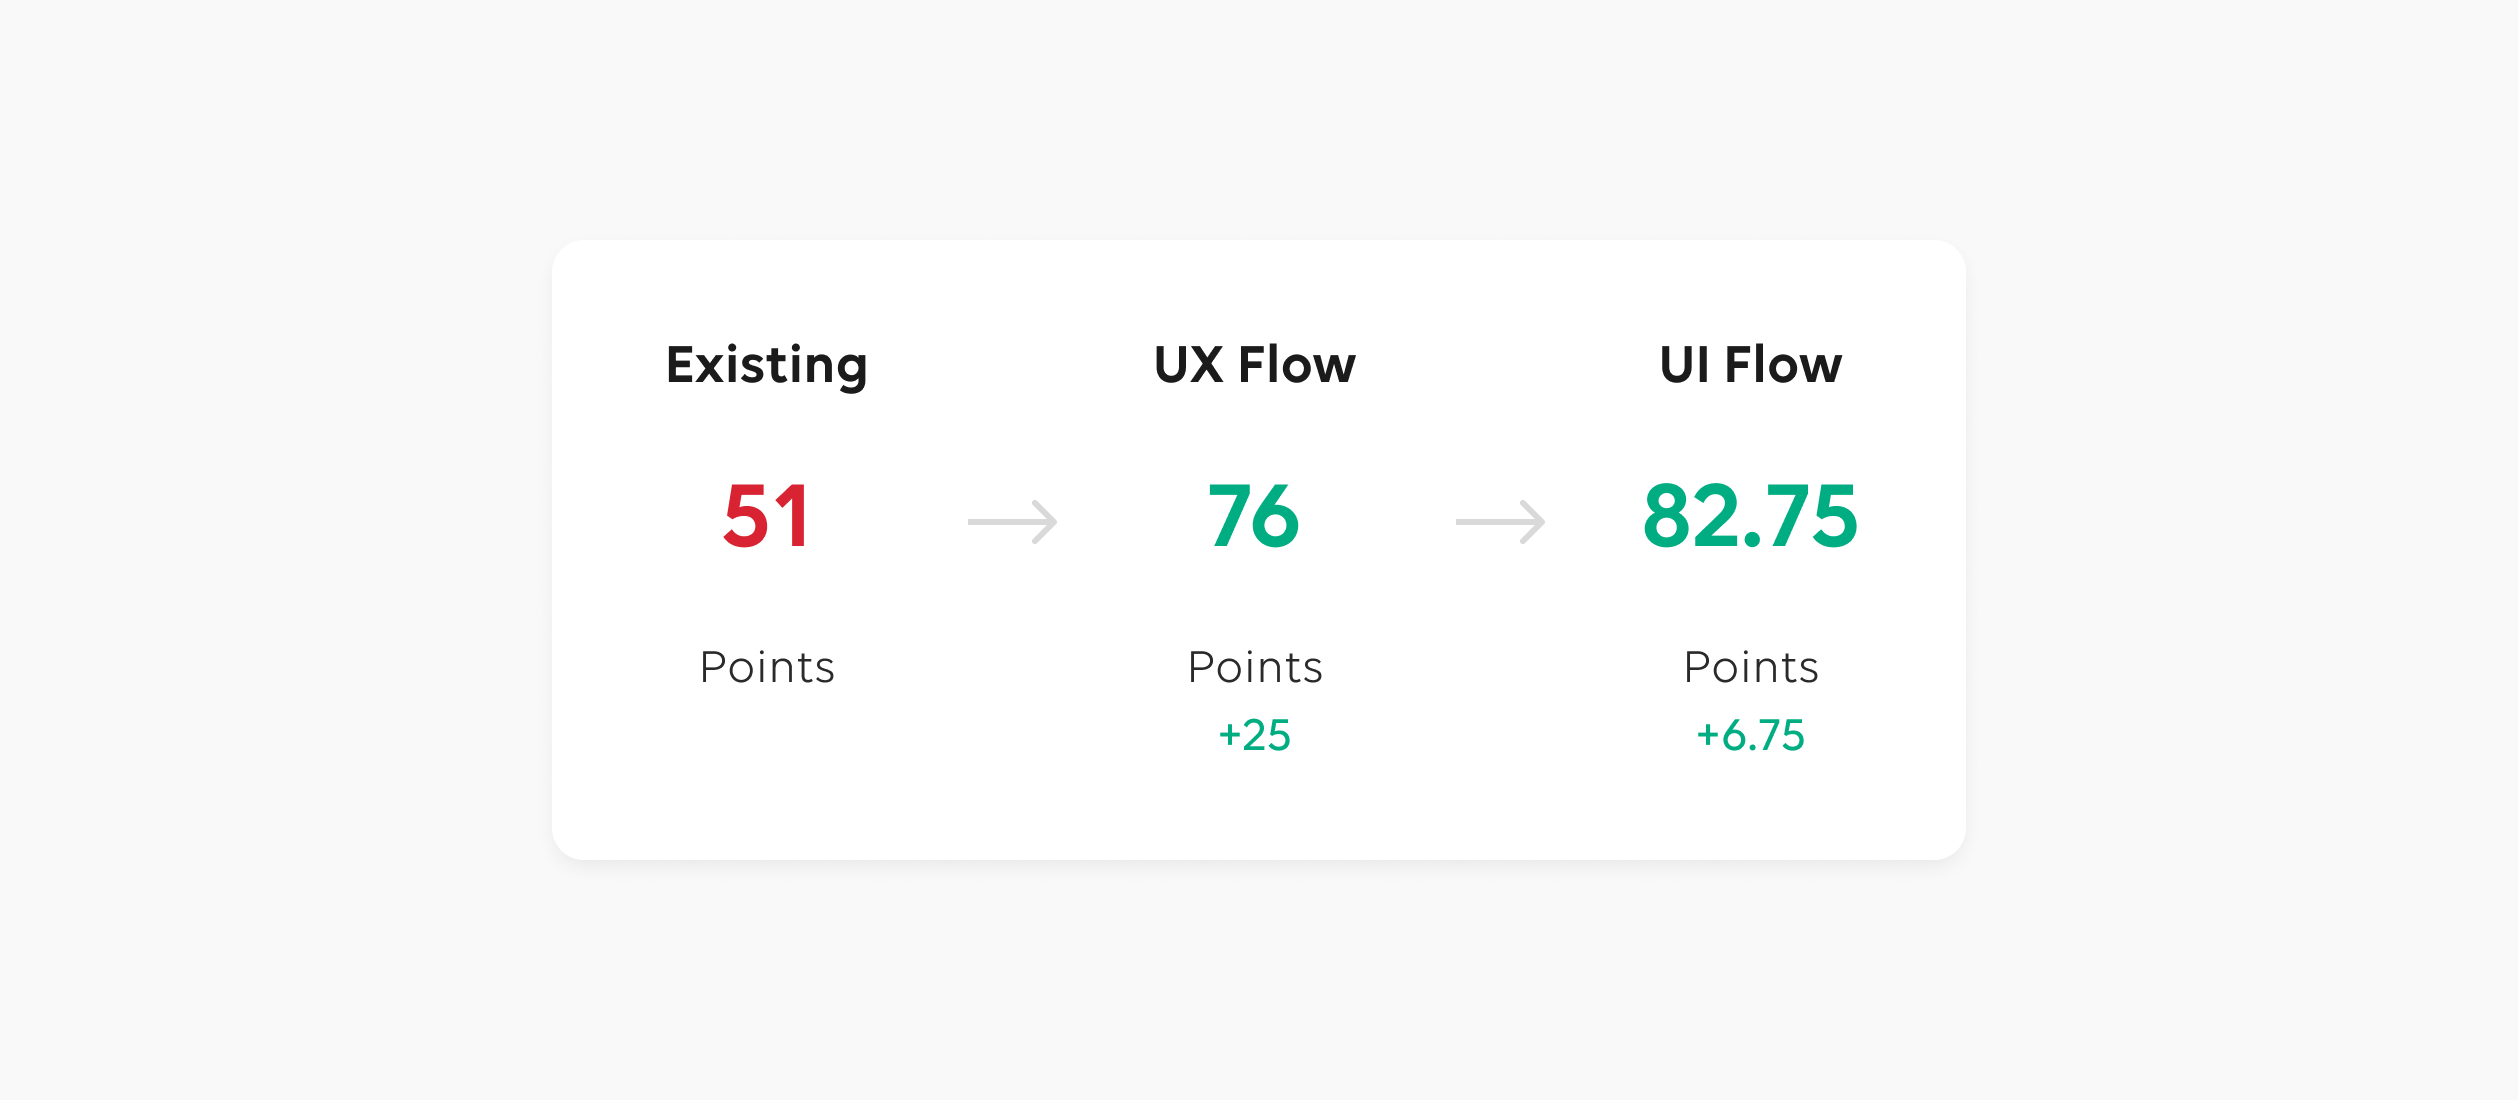The width and height of the screenshot is (2518, 1100).
Task: Click the Points label under 82.75
Action: (x=1750, y=667)
